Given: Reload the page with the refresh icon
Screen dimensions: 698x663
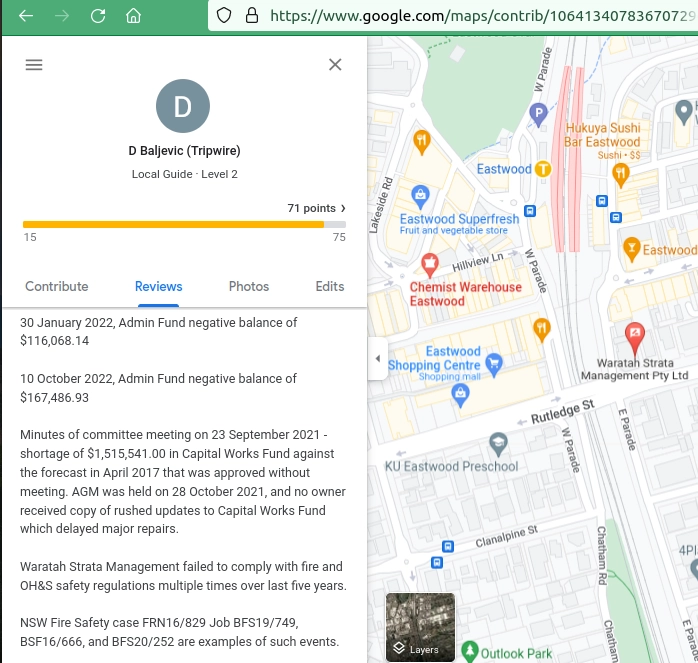Looking at the screenshot, I should tap(98, 16).
